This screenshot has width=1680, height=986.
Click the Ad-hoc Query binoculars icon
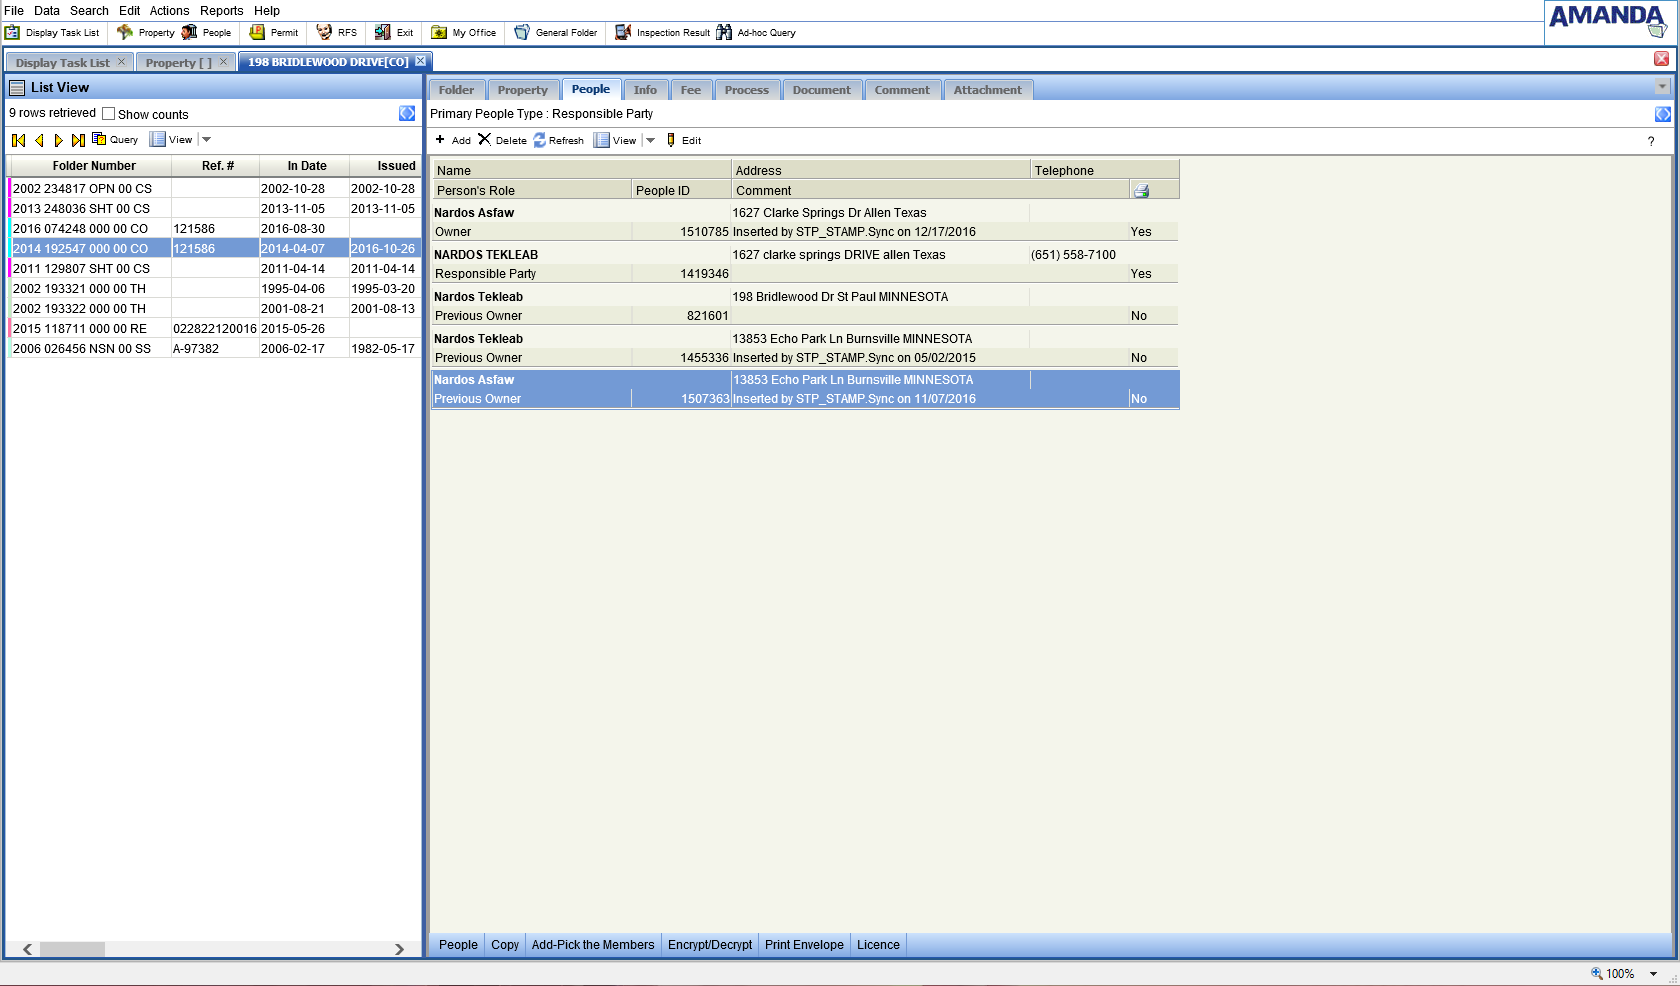coord(724,33)
